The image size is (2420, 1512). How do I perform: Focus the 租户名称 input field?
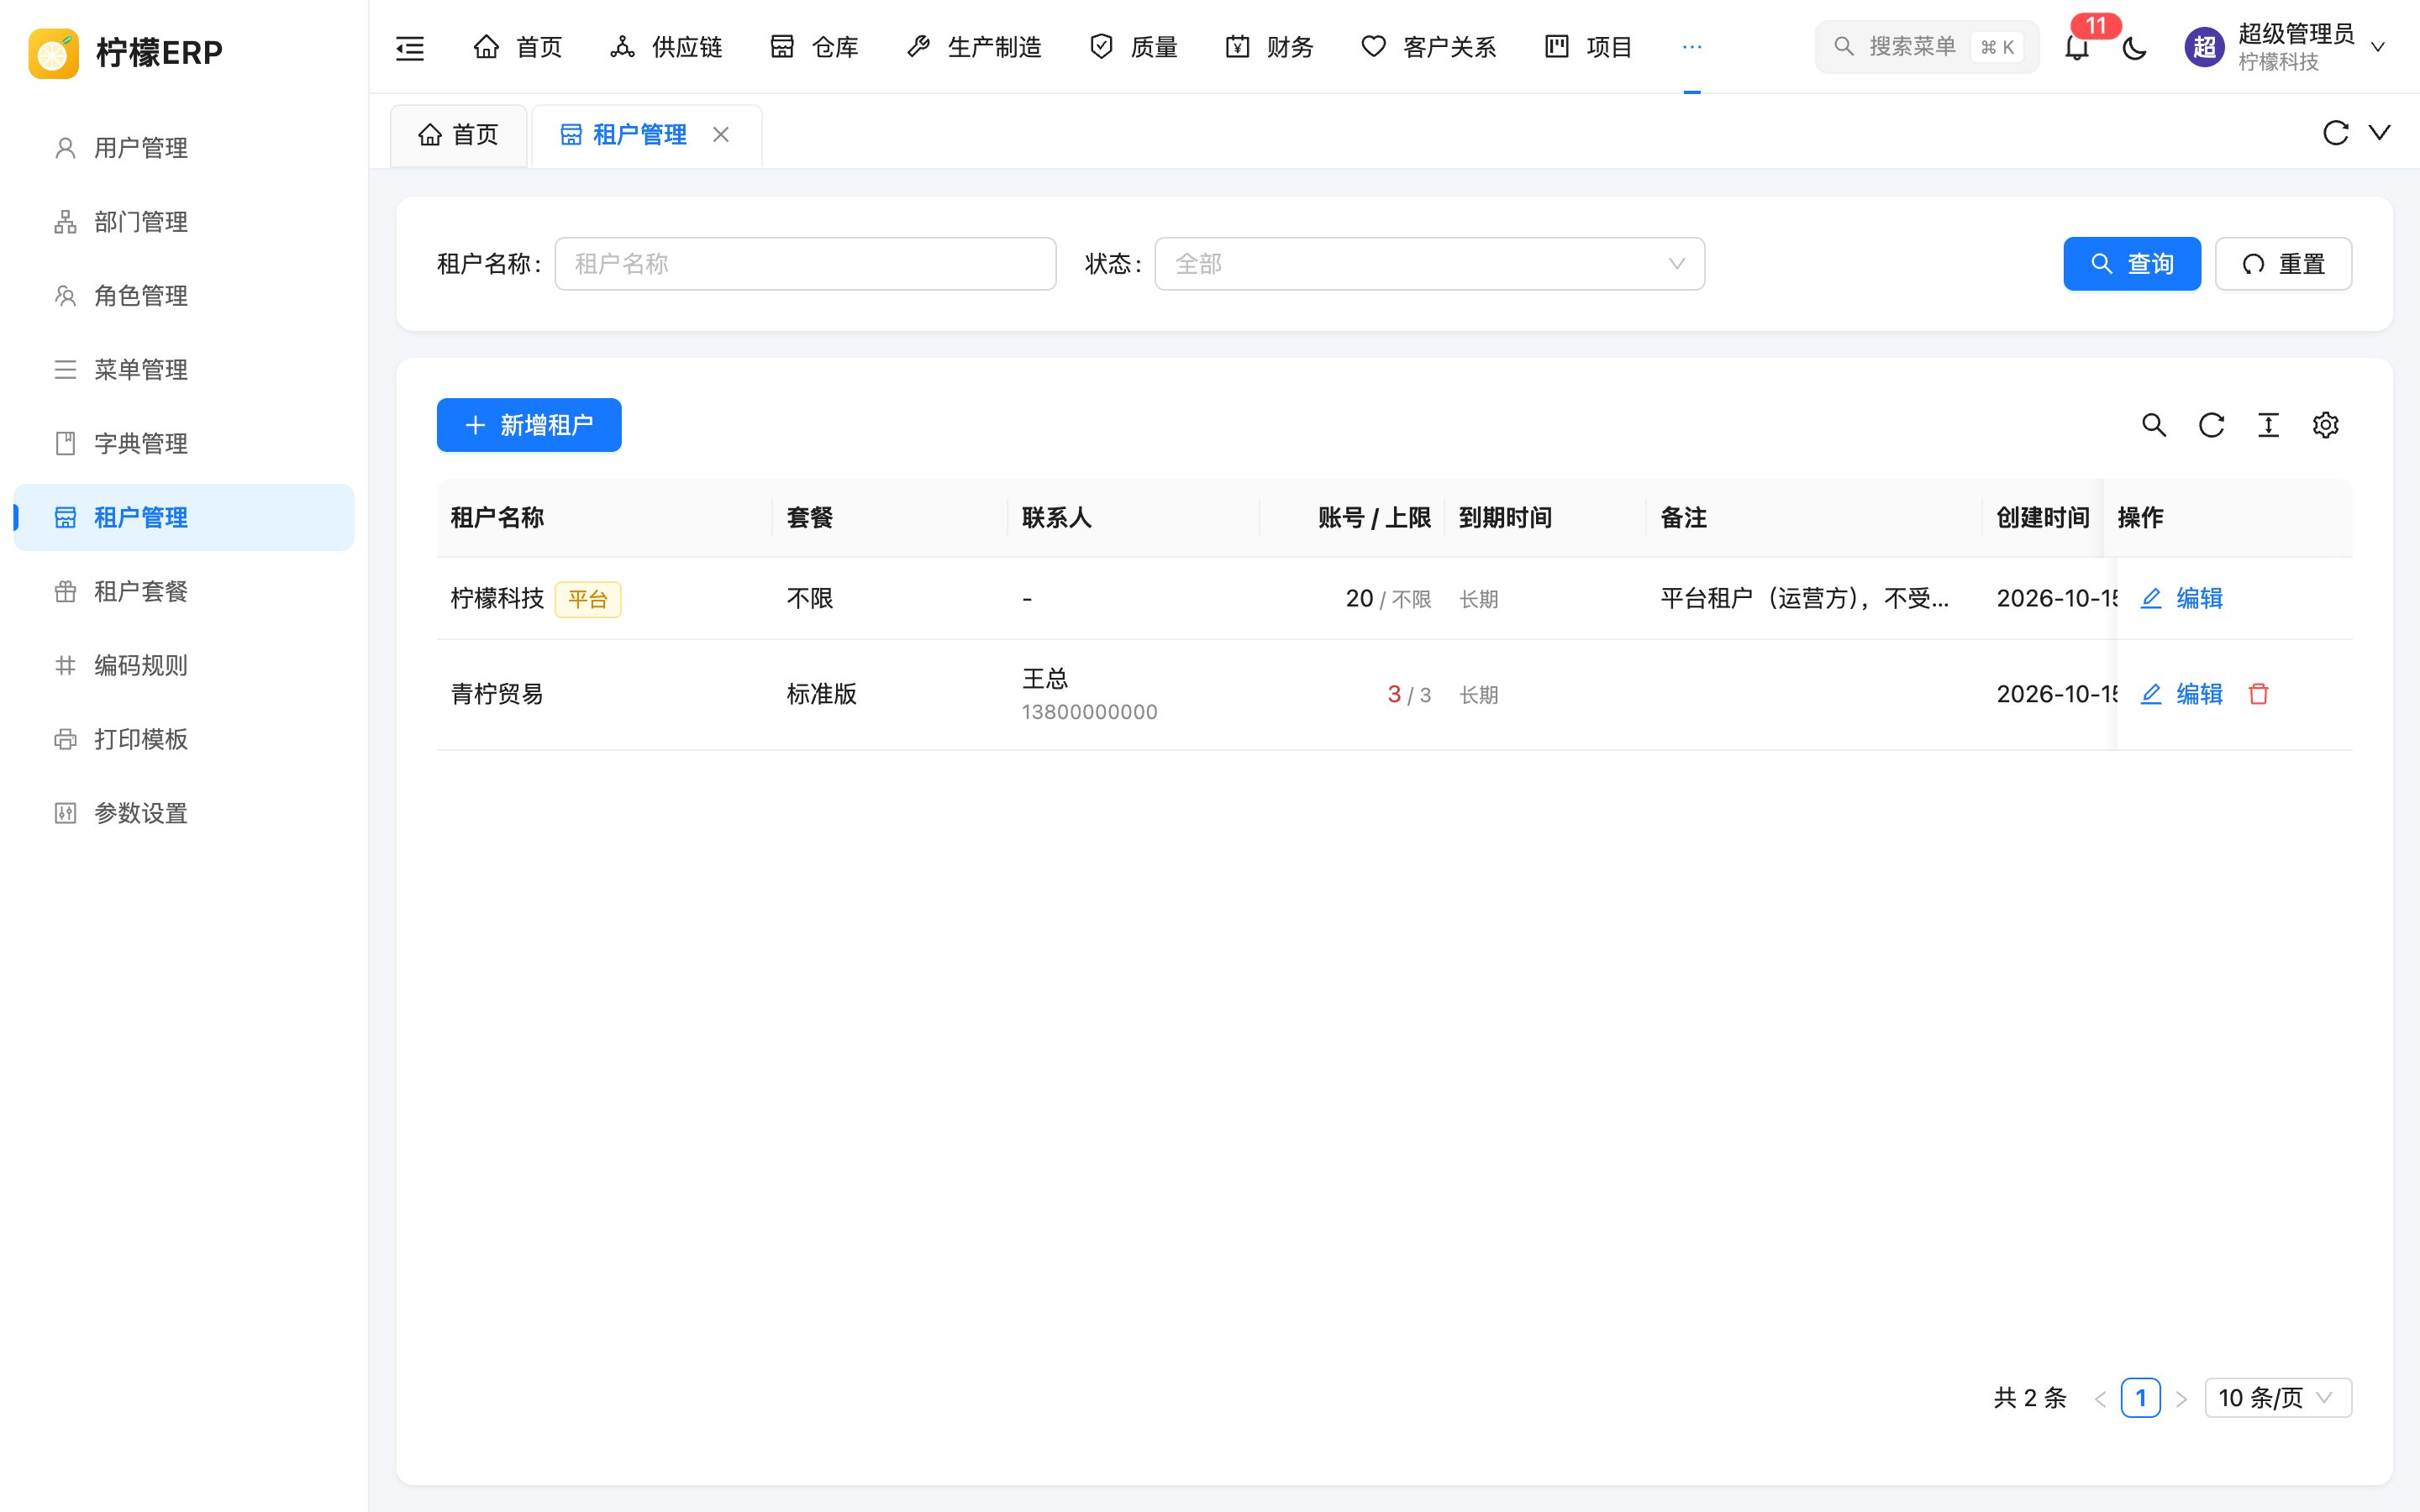tap(805, 264)
